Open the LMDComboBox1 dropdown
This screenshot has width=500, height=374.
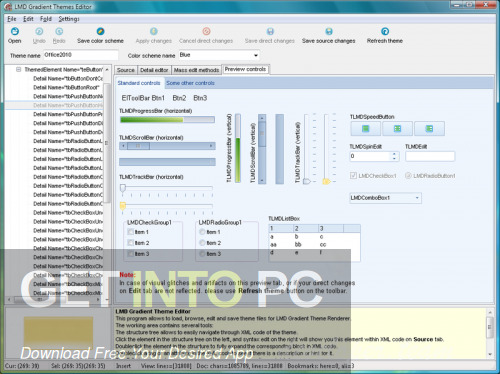coord(417,198)
